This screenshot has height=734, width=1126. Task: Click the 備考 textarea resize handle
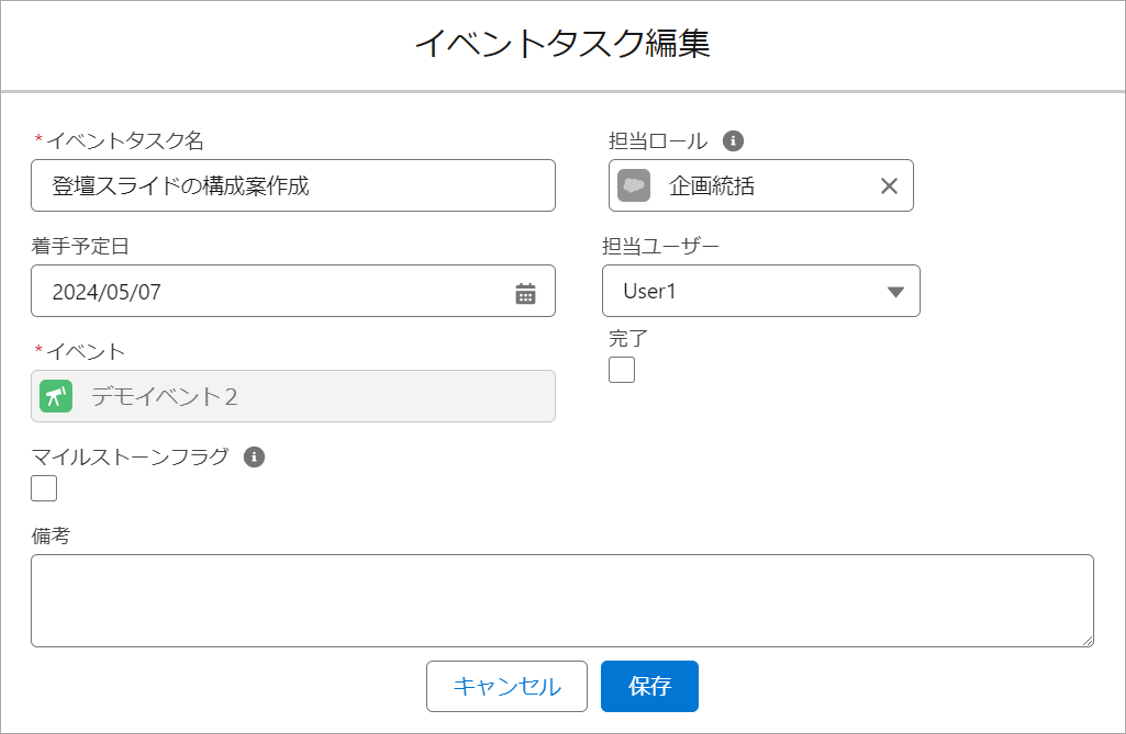point(1087,641)
